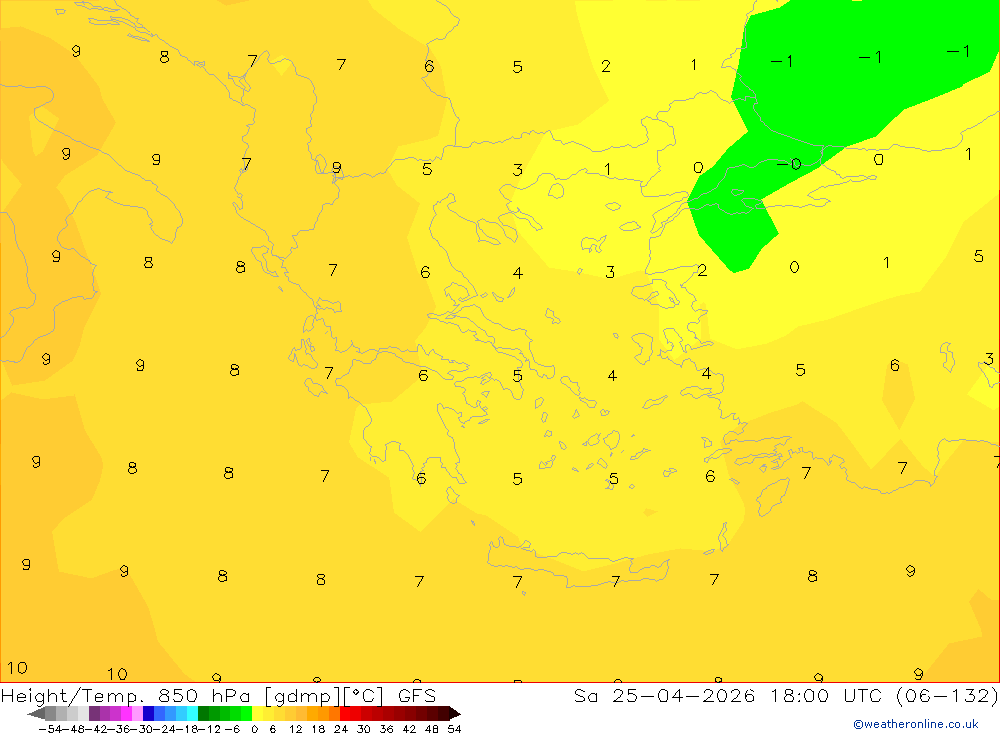This screenshot has width=1000, height=733.
Task: Pick the cyan swatch at -18
Action: (192, 713)
